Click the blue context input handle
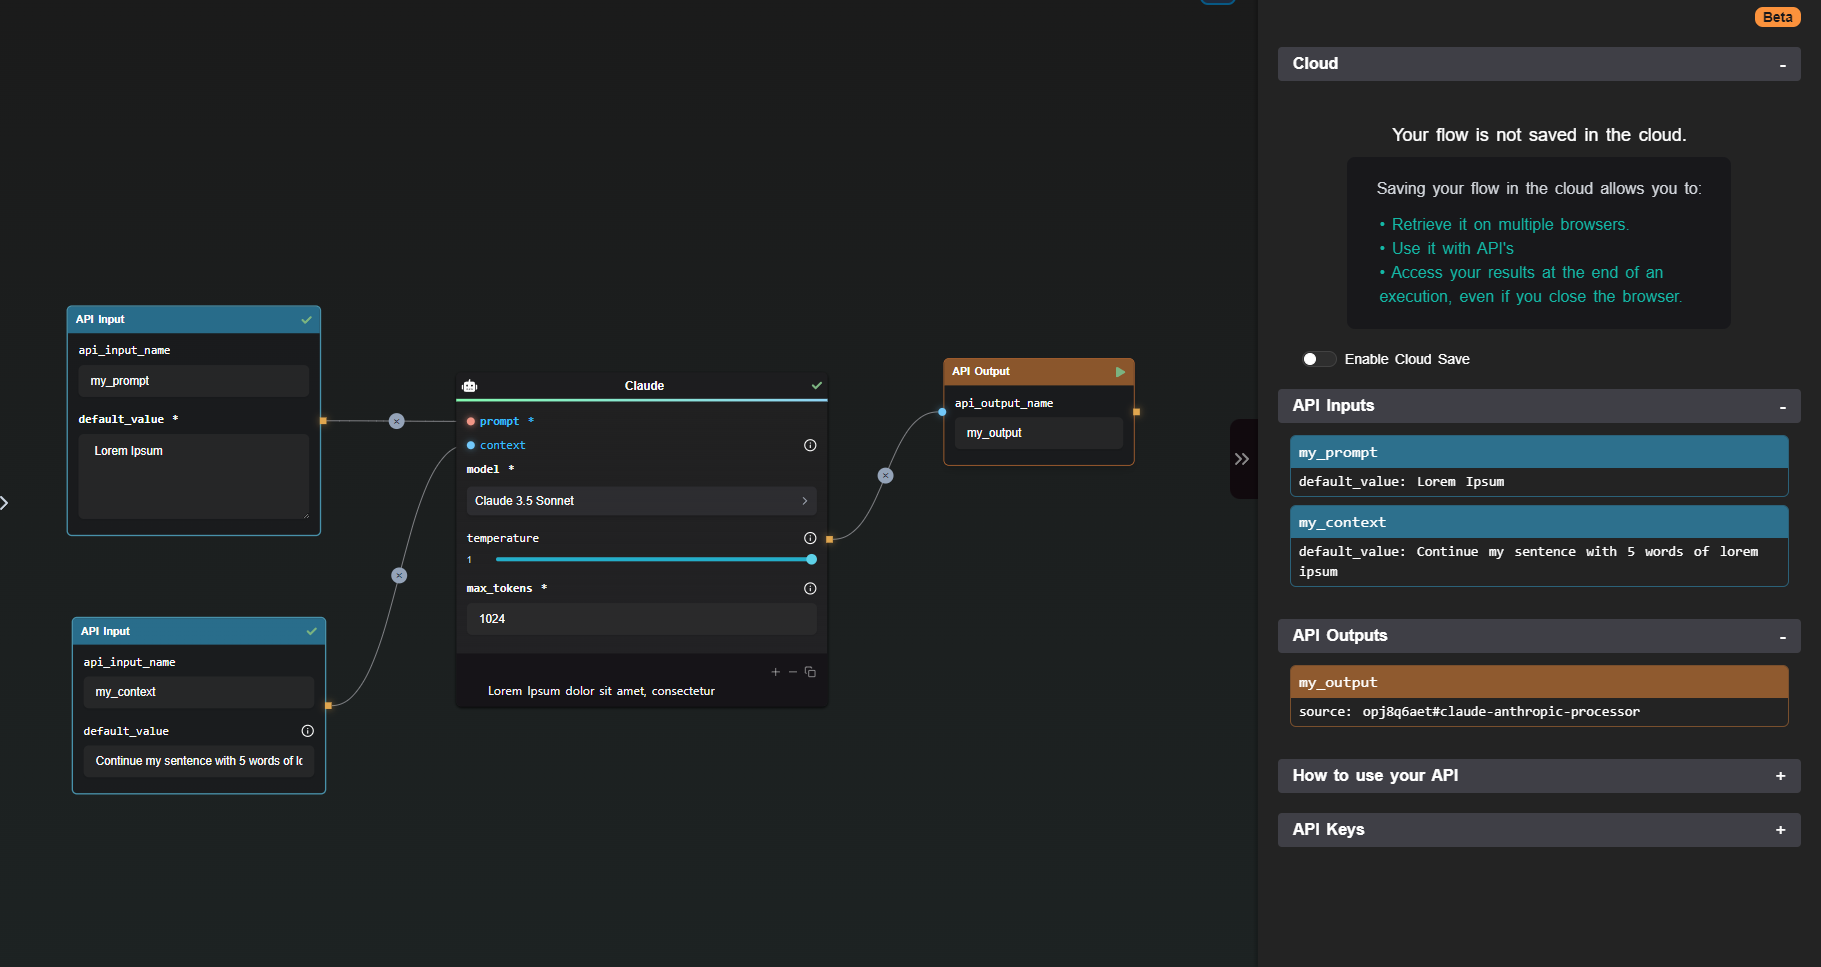The width and height of the screenshot is (1821, 967). tap(471, 446)
